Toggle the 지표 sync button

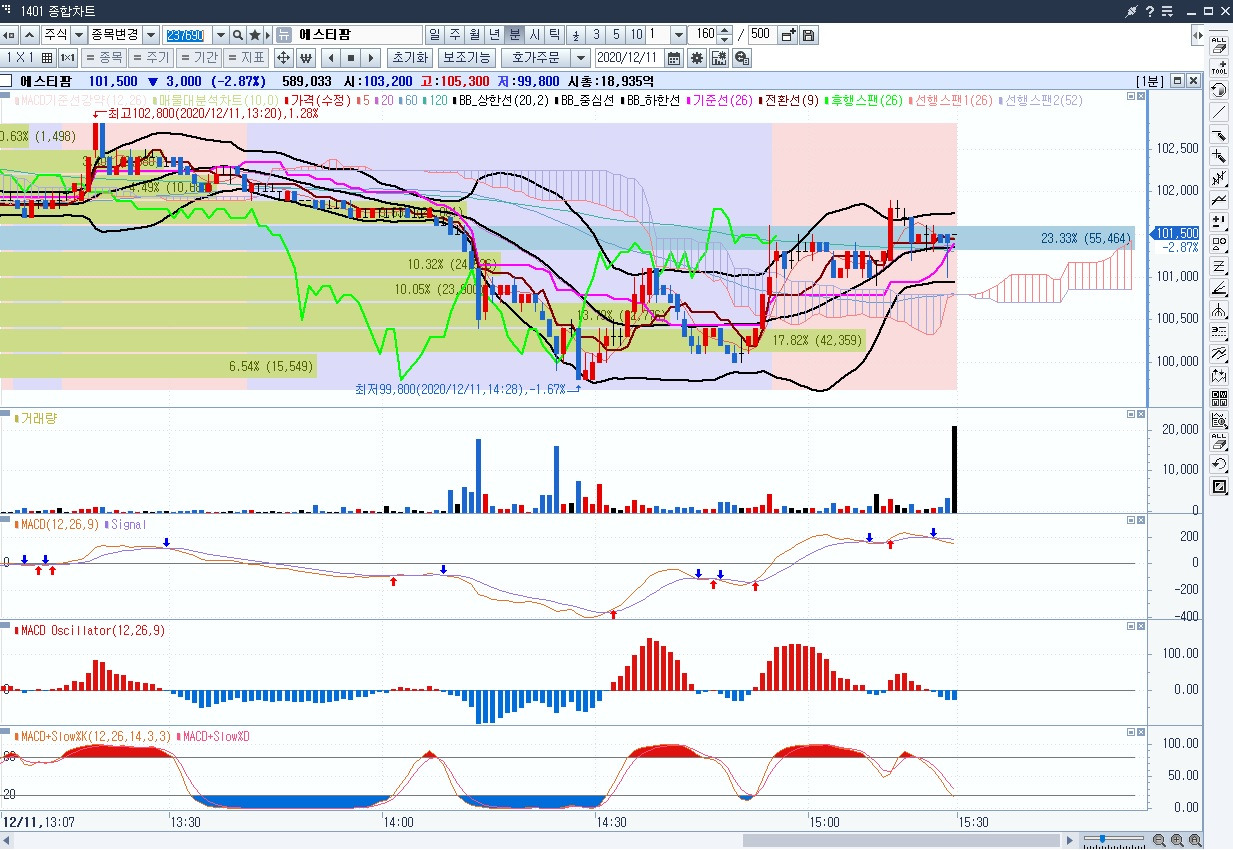246,58
